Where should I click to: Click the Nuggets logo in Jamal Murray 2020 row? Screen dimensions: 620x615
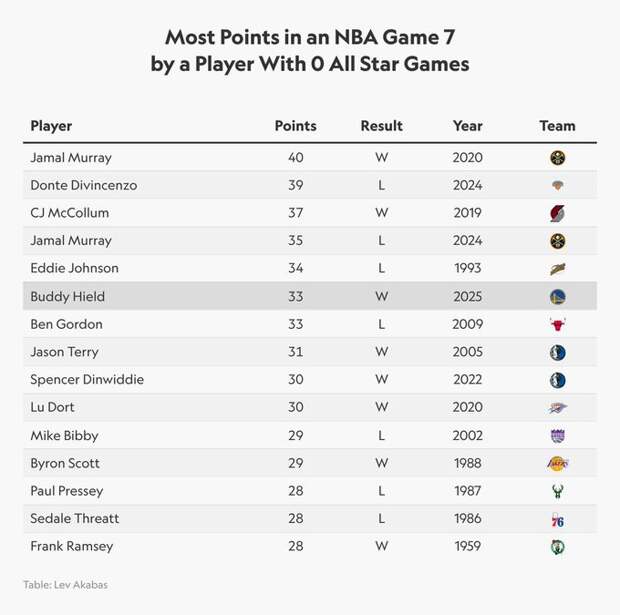point(558,158)
